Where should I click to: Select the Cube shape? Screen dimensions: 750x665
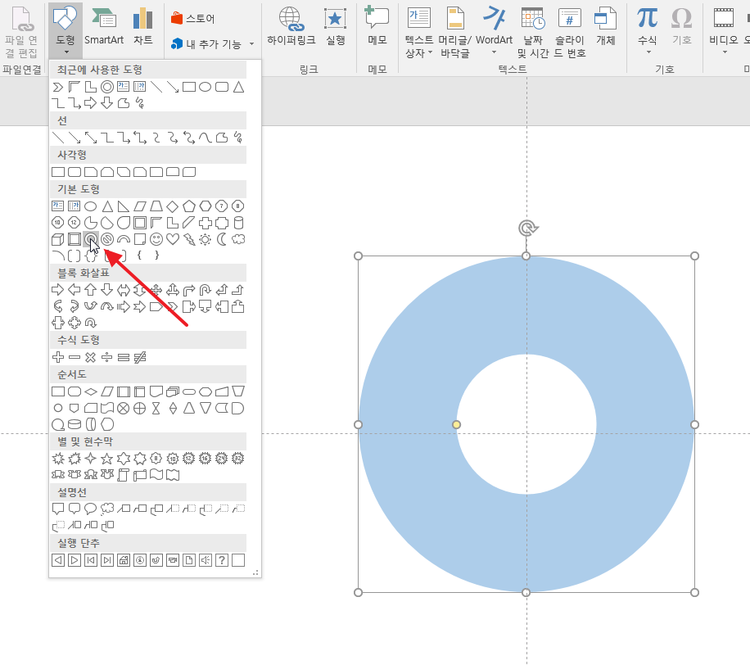(x=58, y=239)
